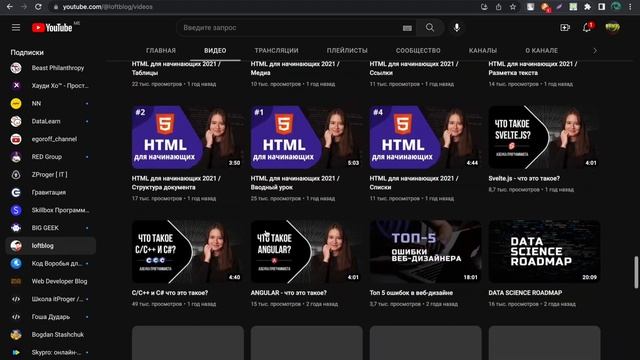Open the СООБЩЕСТВО tab

click(418, 51)
